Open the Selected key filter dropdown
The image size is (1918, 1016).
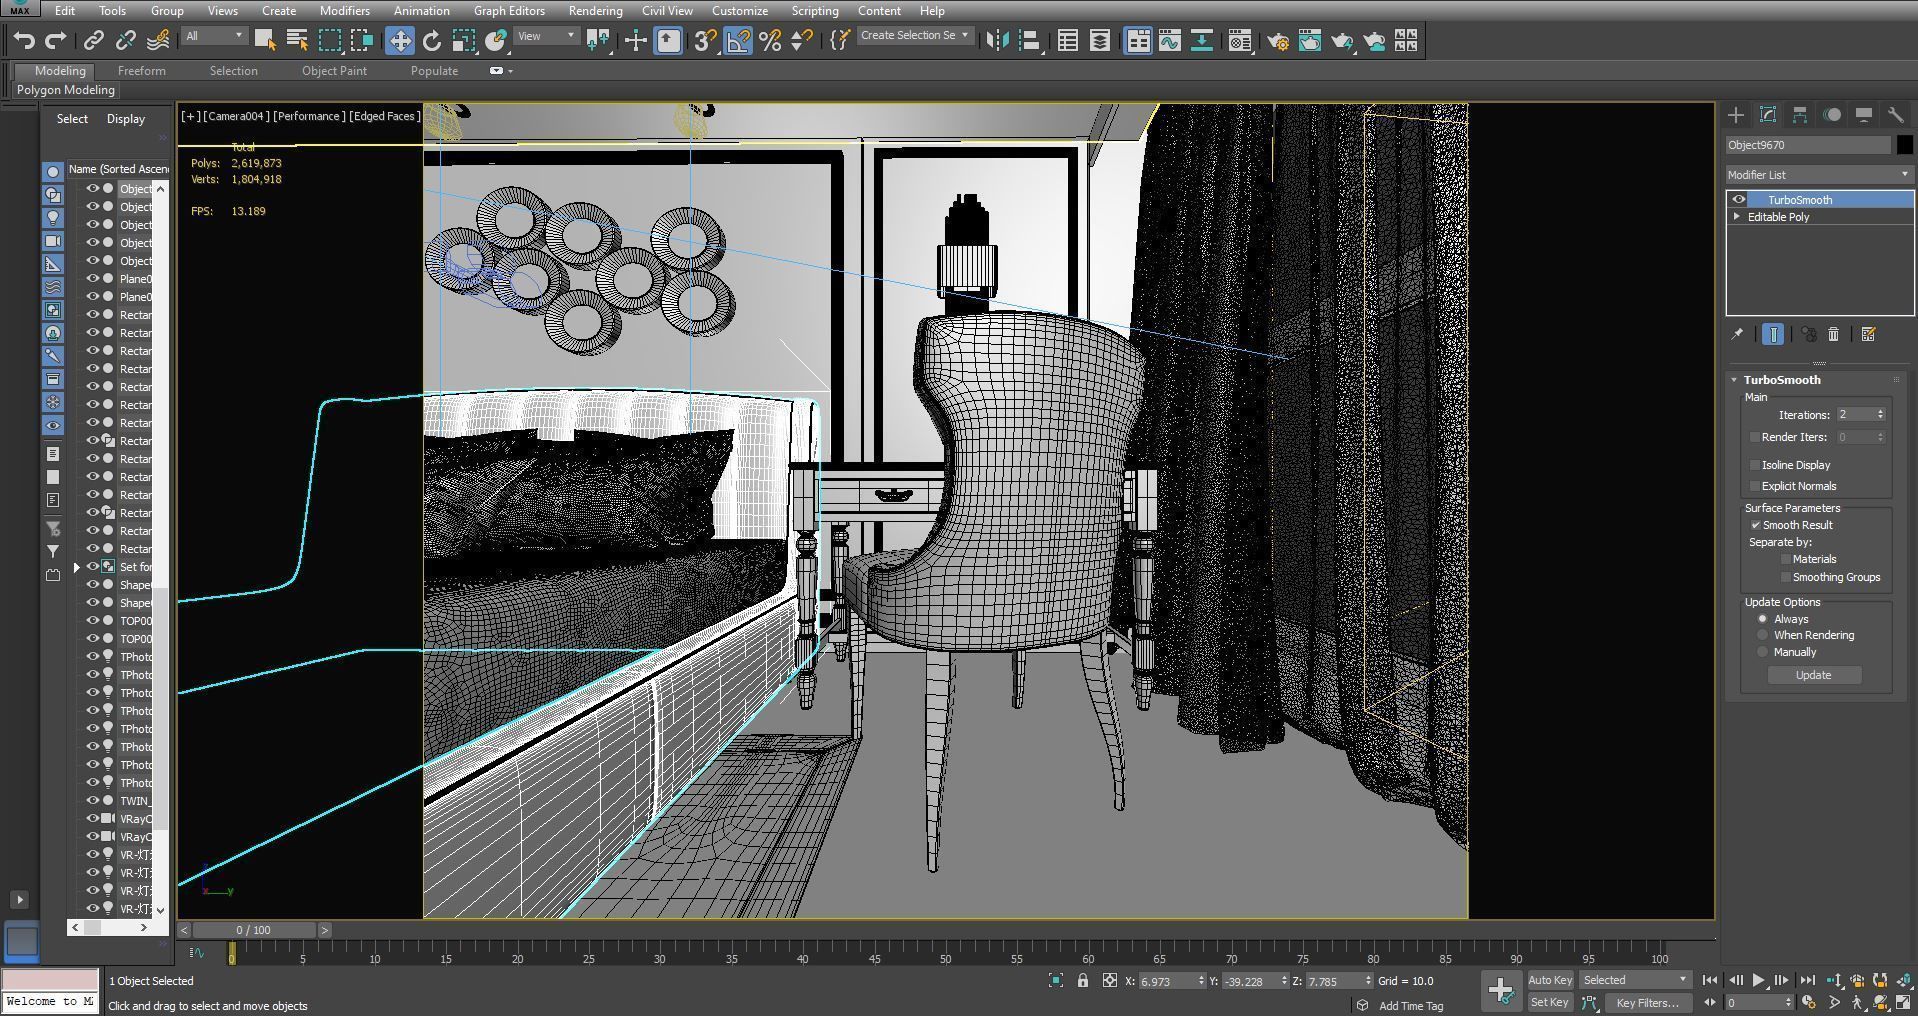click(x=1635, y=980)
